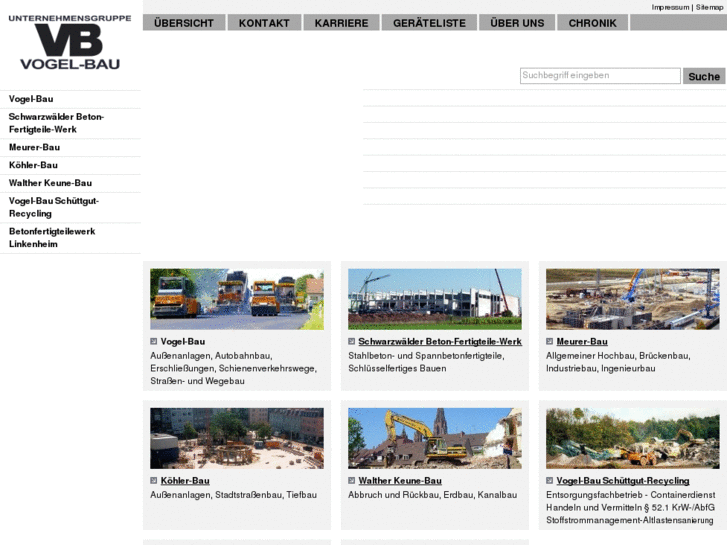Click text 'Entsorgungsfachbetrieb - Containerdienst'

631,495
